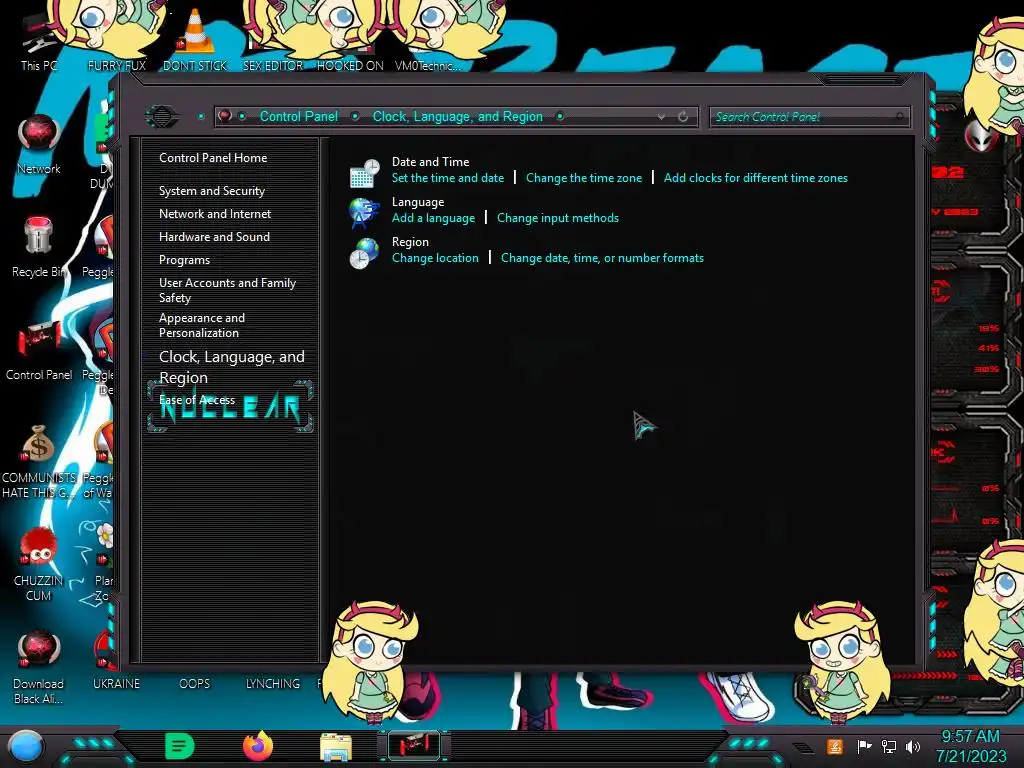1024x768 pixels.
Task: Click the Java tray icon
Action: click(x=835, y=746)
